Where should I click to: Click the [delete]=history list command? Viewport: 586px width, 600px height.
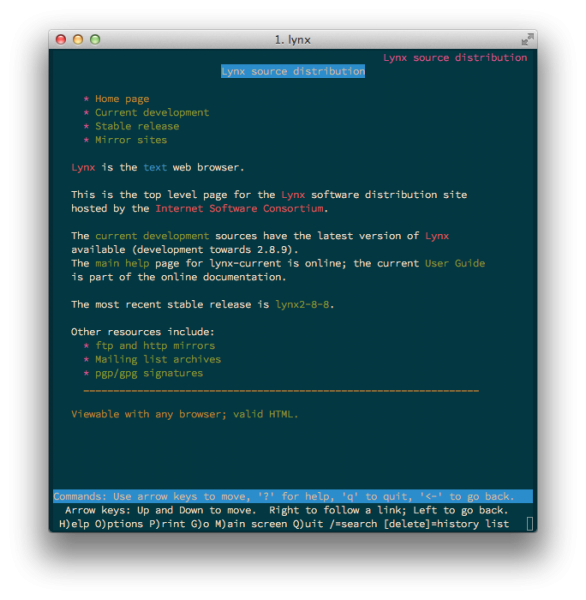pyautogui.click(x=446, y=524)
